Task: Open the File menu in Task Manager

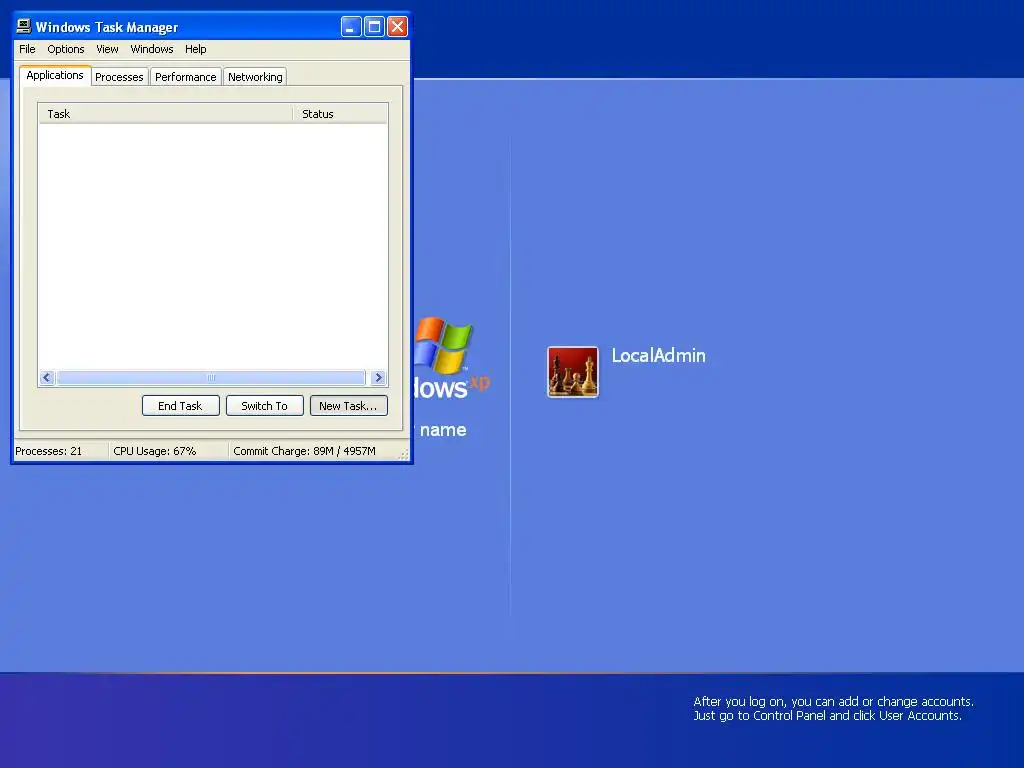Action: click(27, 49)
